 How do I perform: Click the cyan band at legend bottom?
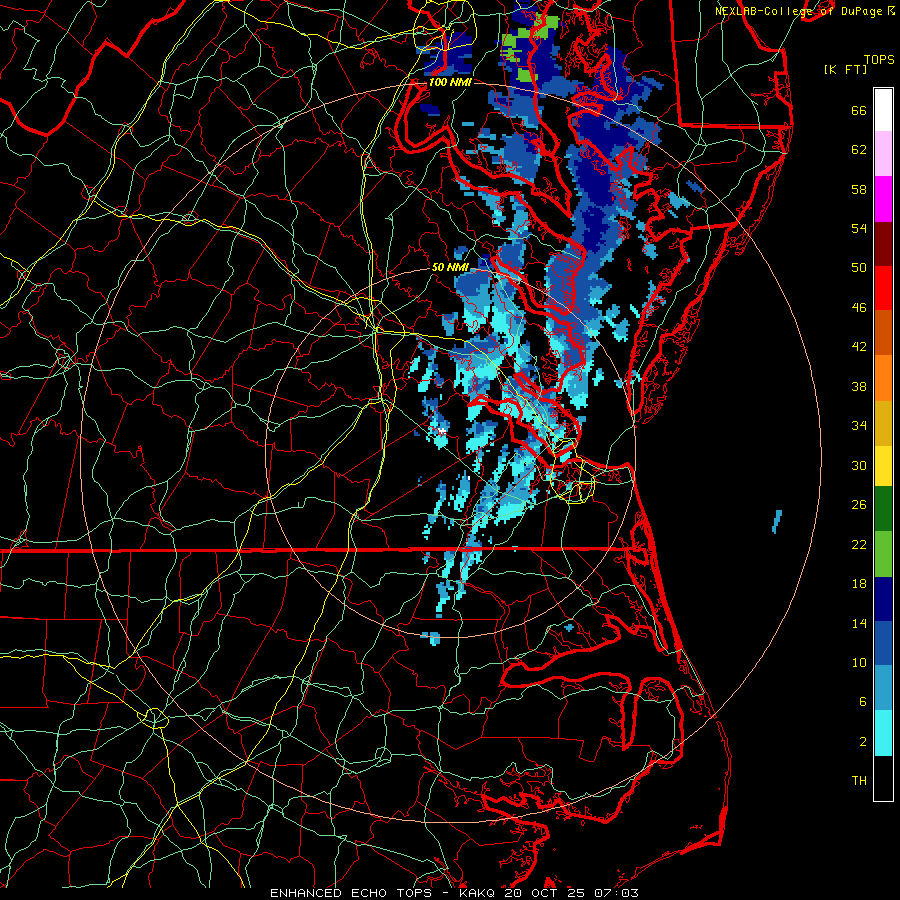click(x=883, y=733)
